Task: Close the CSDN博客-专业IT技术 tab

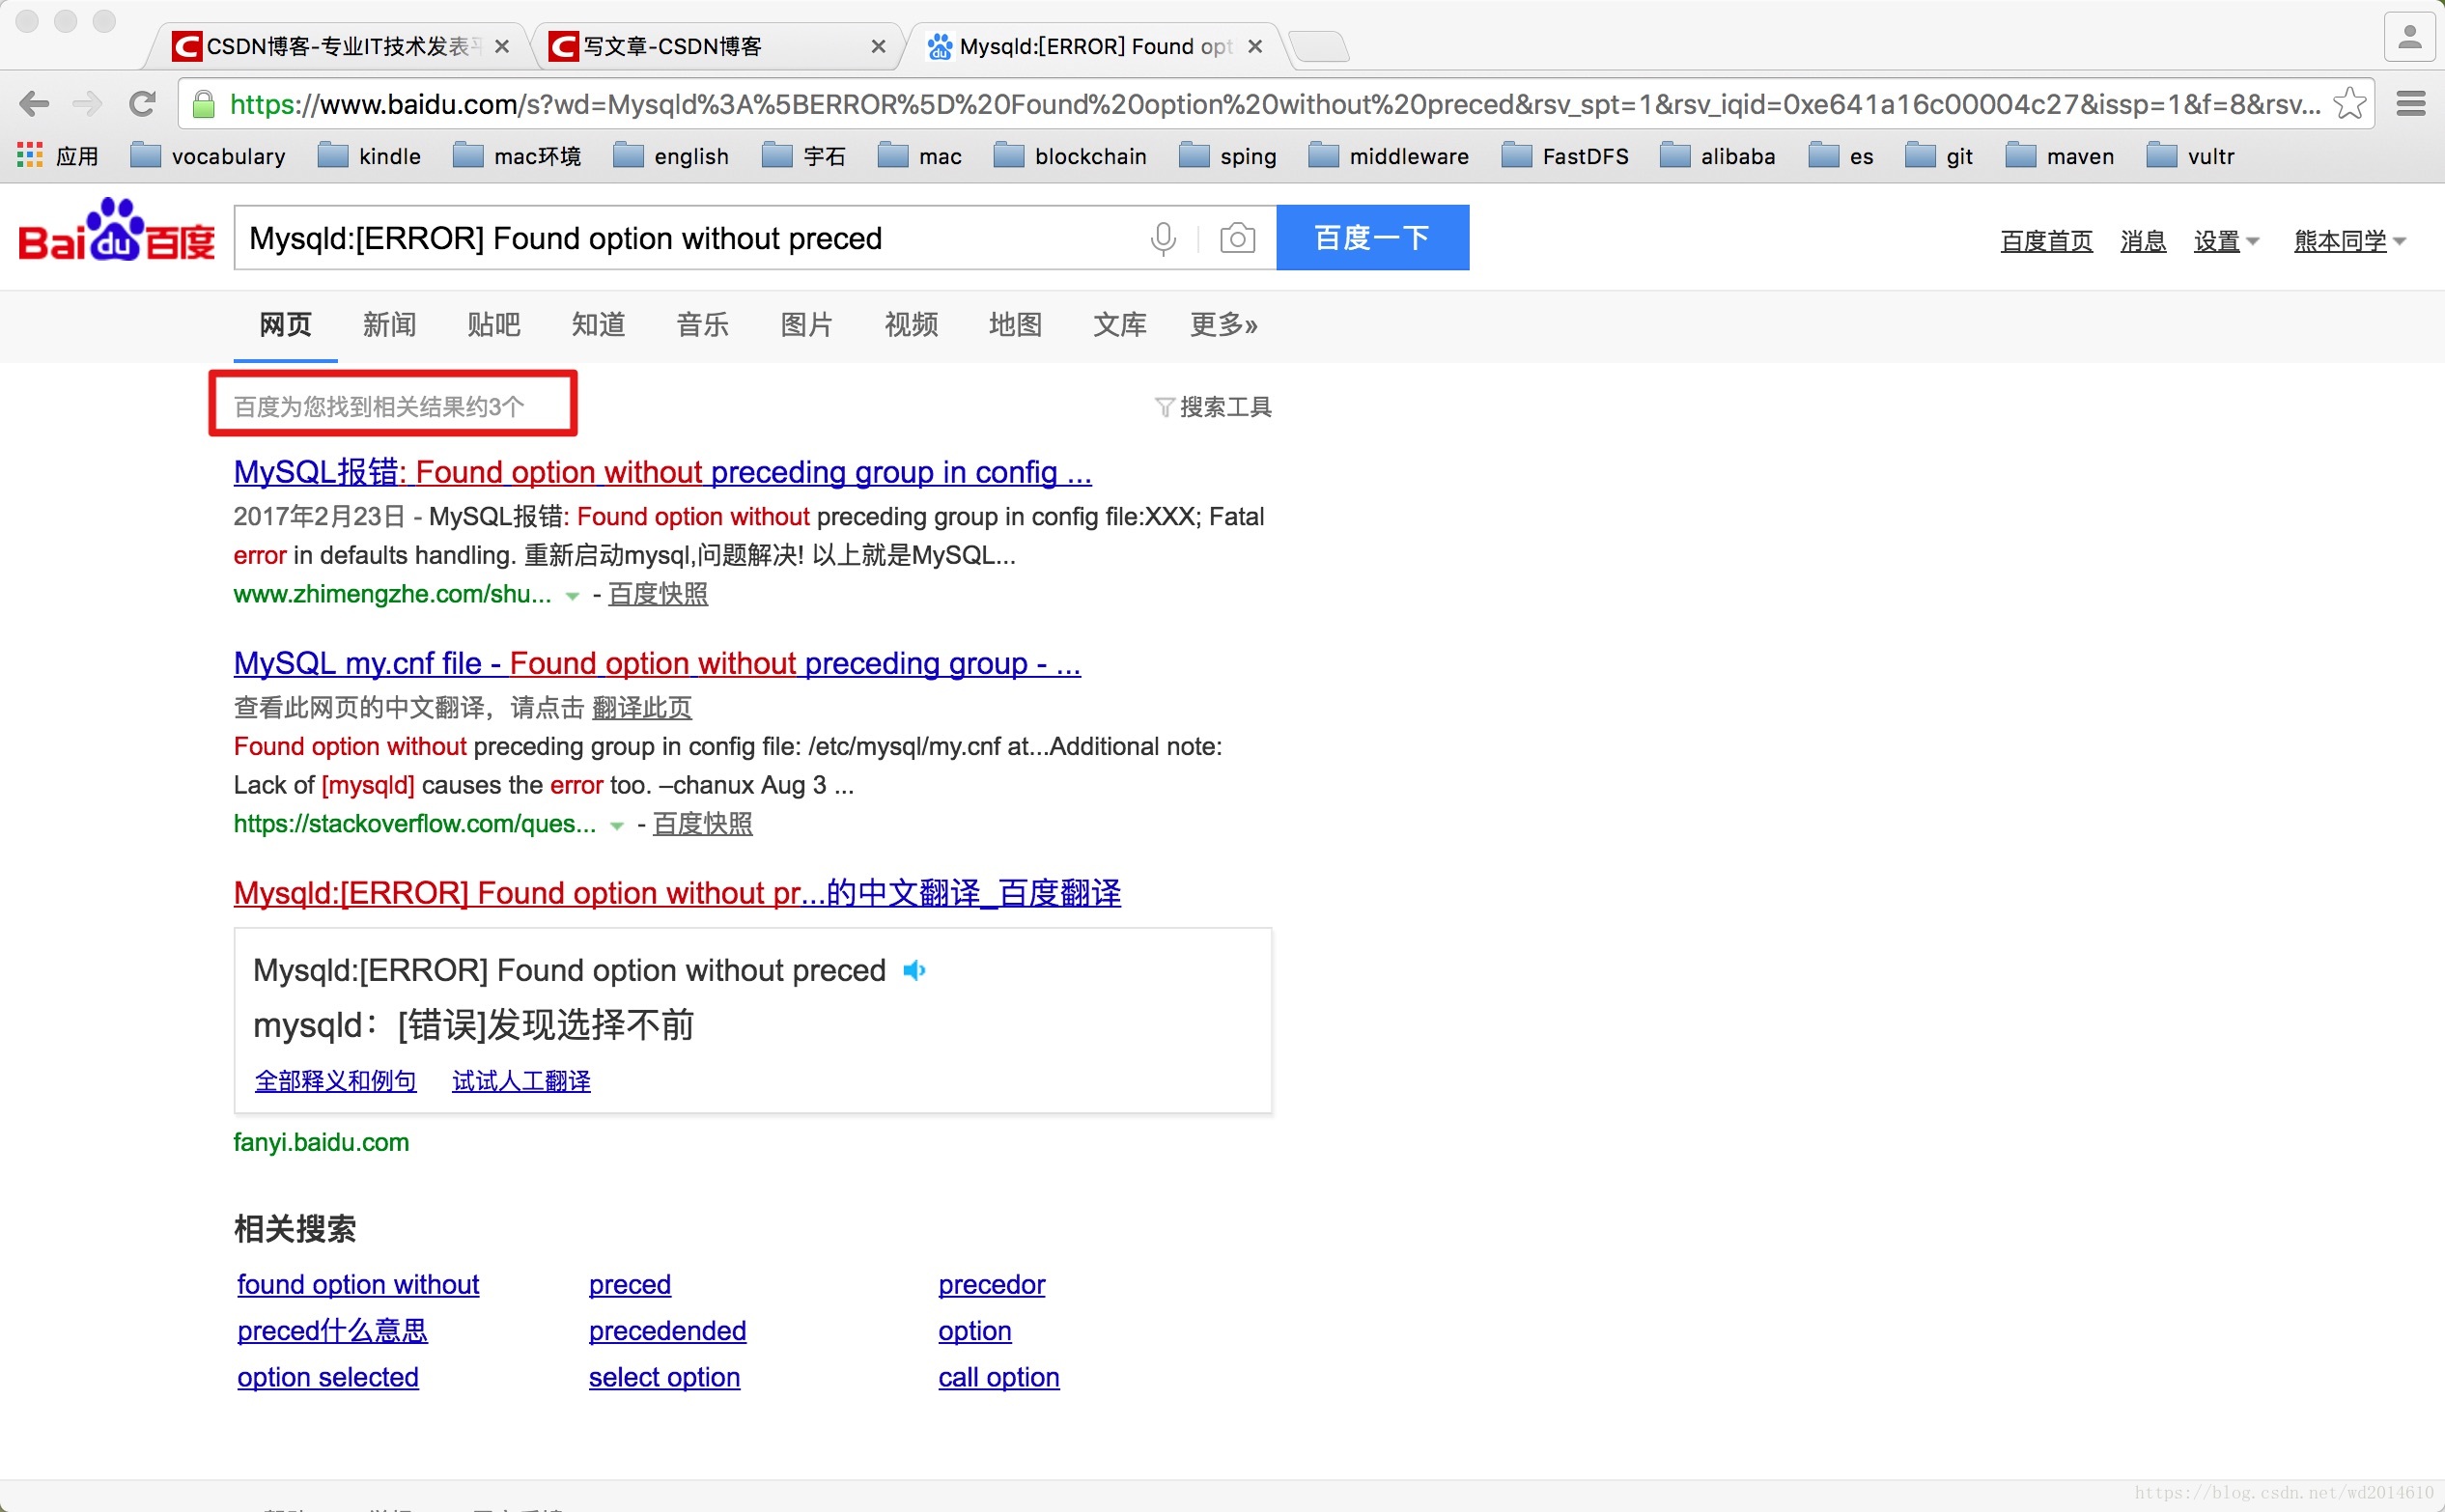Action: 502,46
